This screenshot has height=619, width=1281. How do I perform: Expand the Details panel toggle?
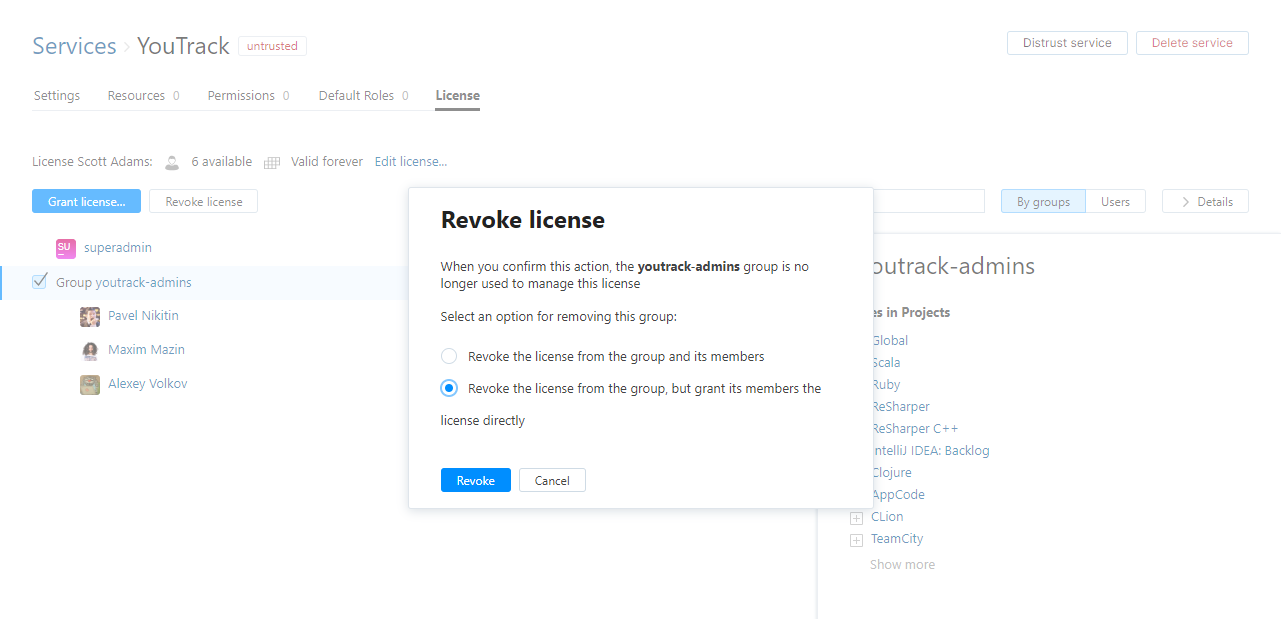click(1205, 201)
